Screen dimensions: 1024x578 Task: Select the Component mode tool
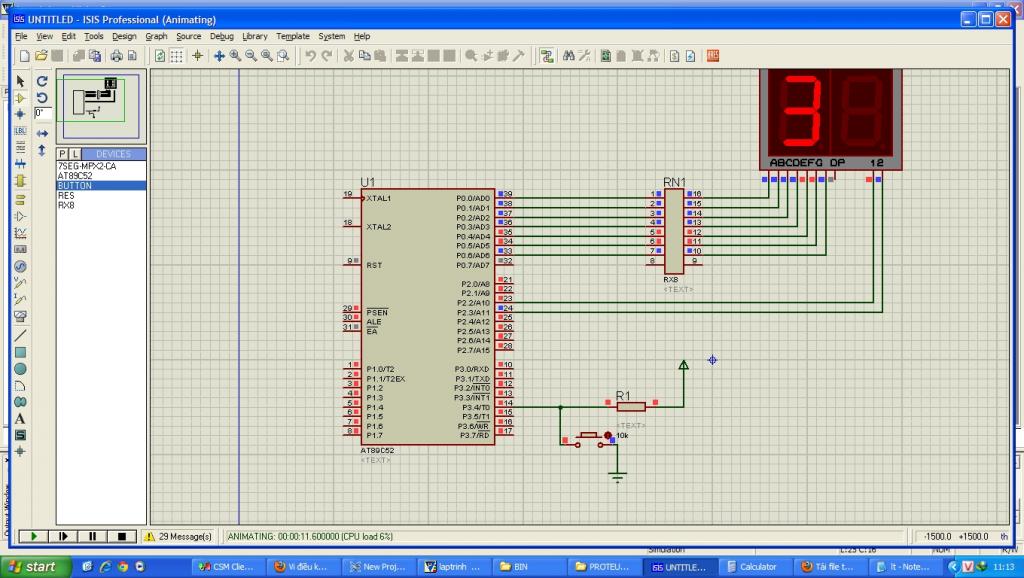[x=20, y=98]
